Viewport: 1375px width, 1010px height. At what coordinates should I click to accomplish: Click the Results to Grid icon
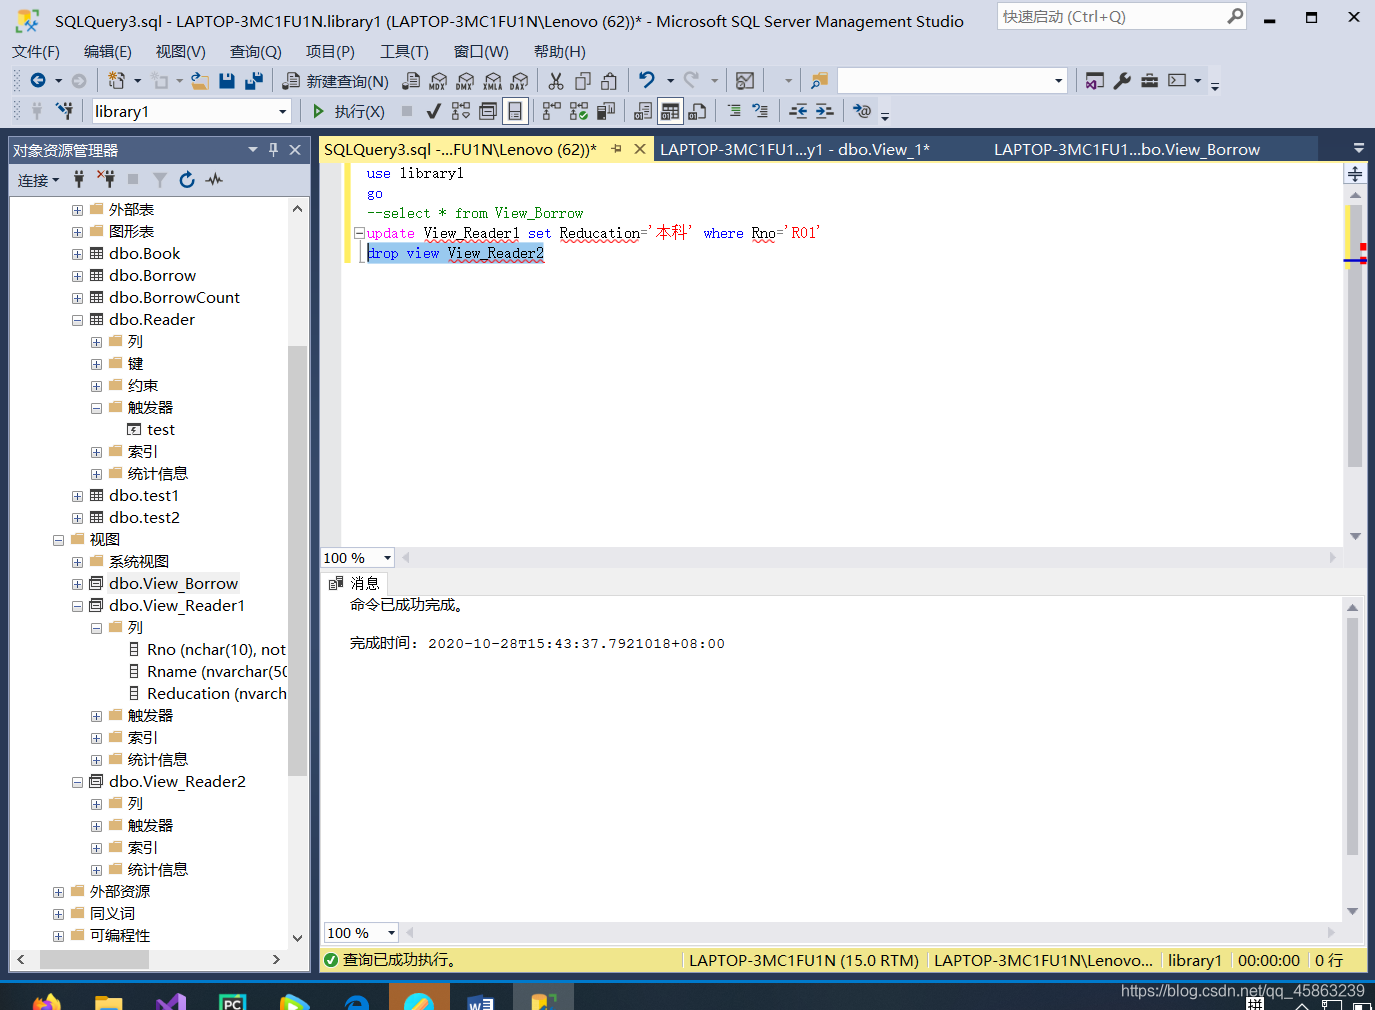click(x=670, y=111)
